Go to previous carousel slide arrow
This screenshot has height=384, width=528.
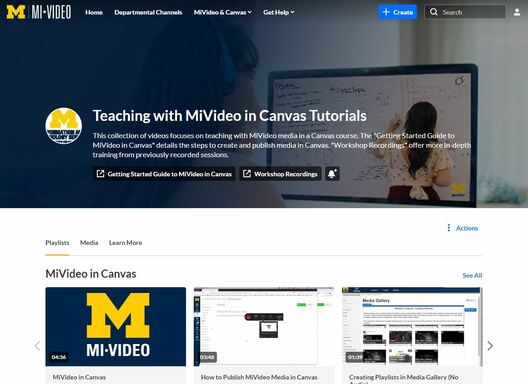pyautogui.click(x=37, y=346)
